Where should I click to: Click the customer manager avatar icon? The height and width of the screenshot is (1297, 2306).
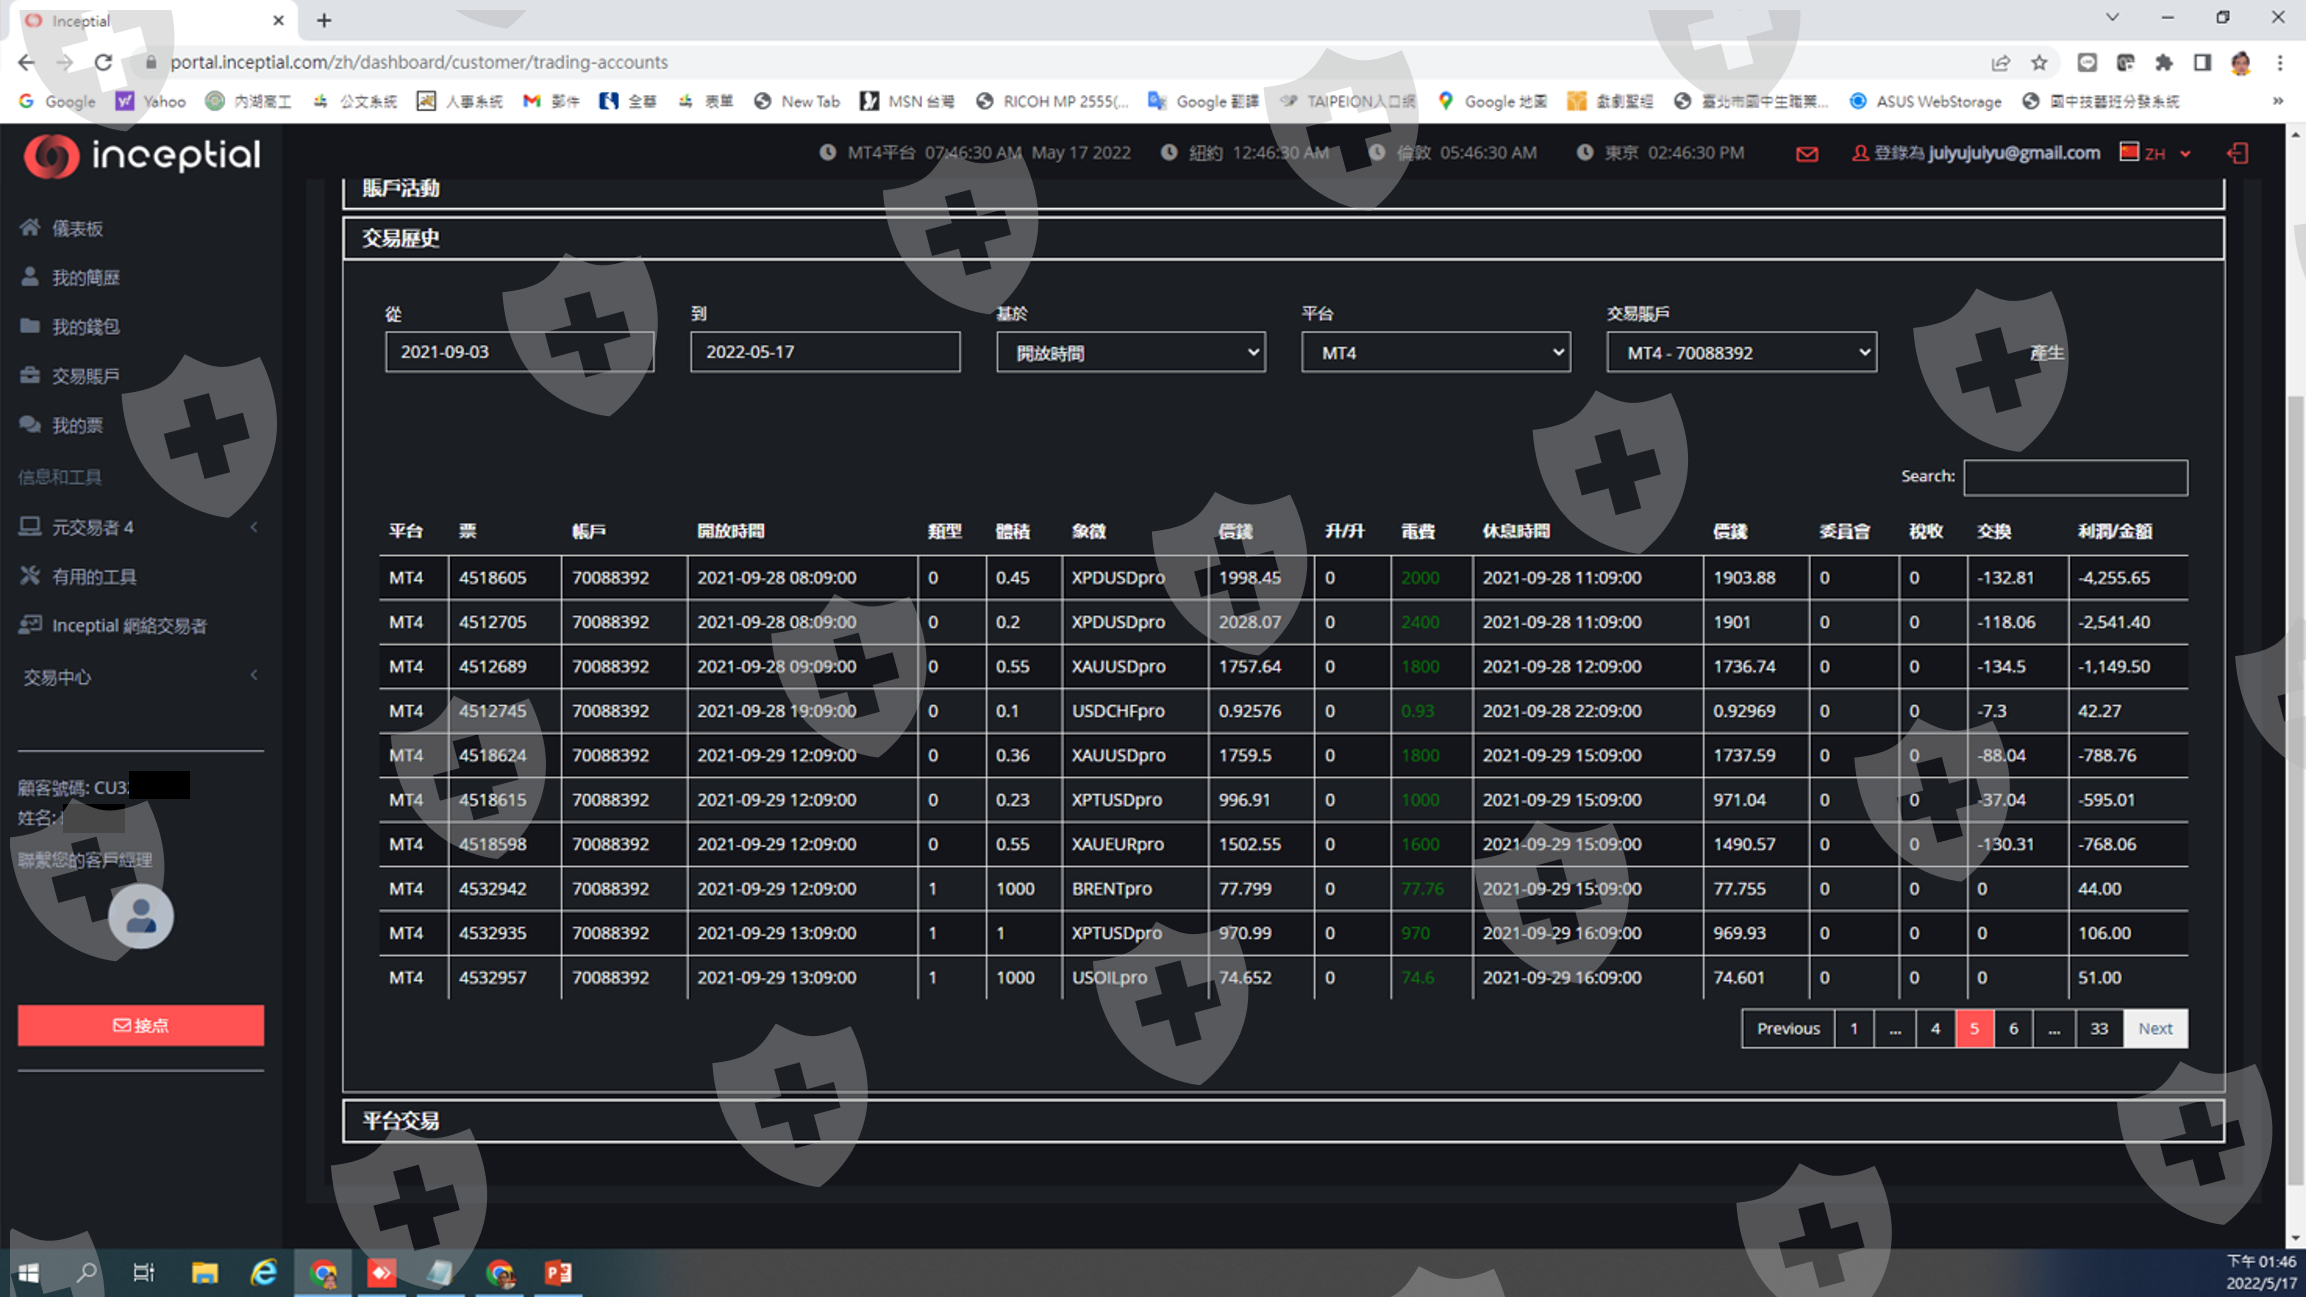140,916
